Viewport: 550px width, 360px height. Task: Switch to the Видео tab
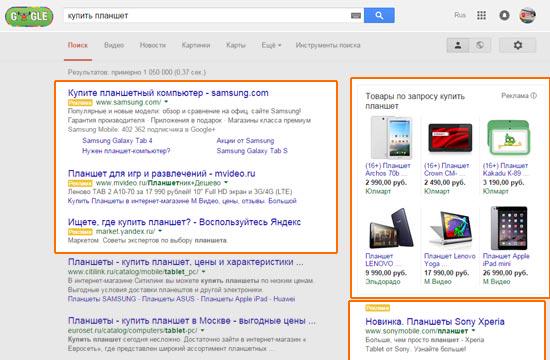tap(114, 45)
